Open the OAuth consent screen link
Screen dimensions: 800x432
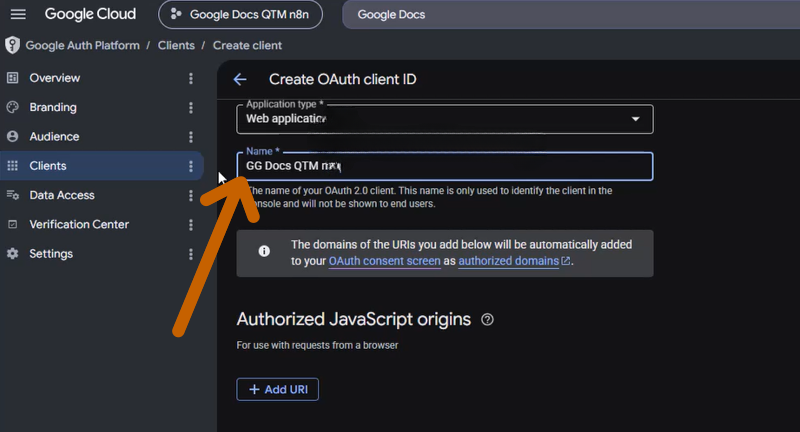[x=384, y=261]
